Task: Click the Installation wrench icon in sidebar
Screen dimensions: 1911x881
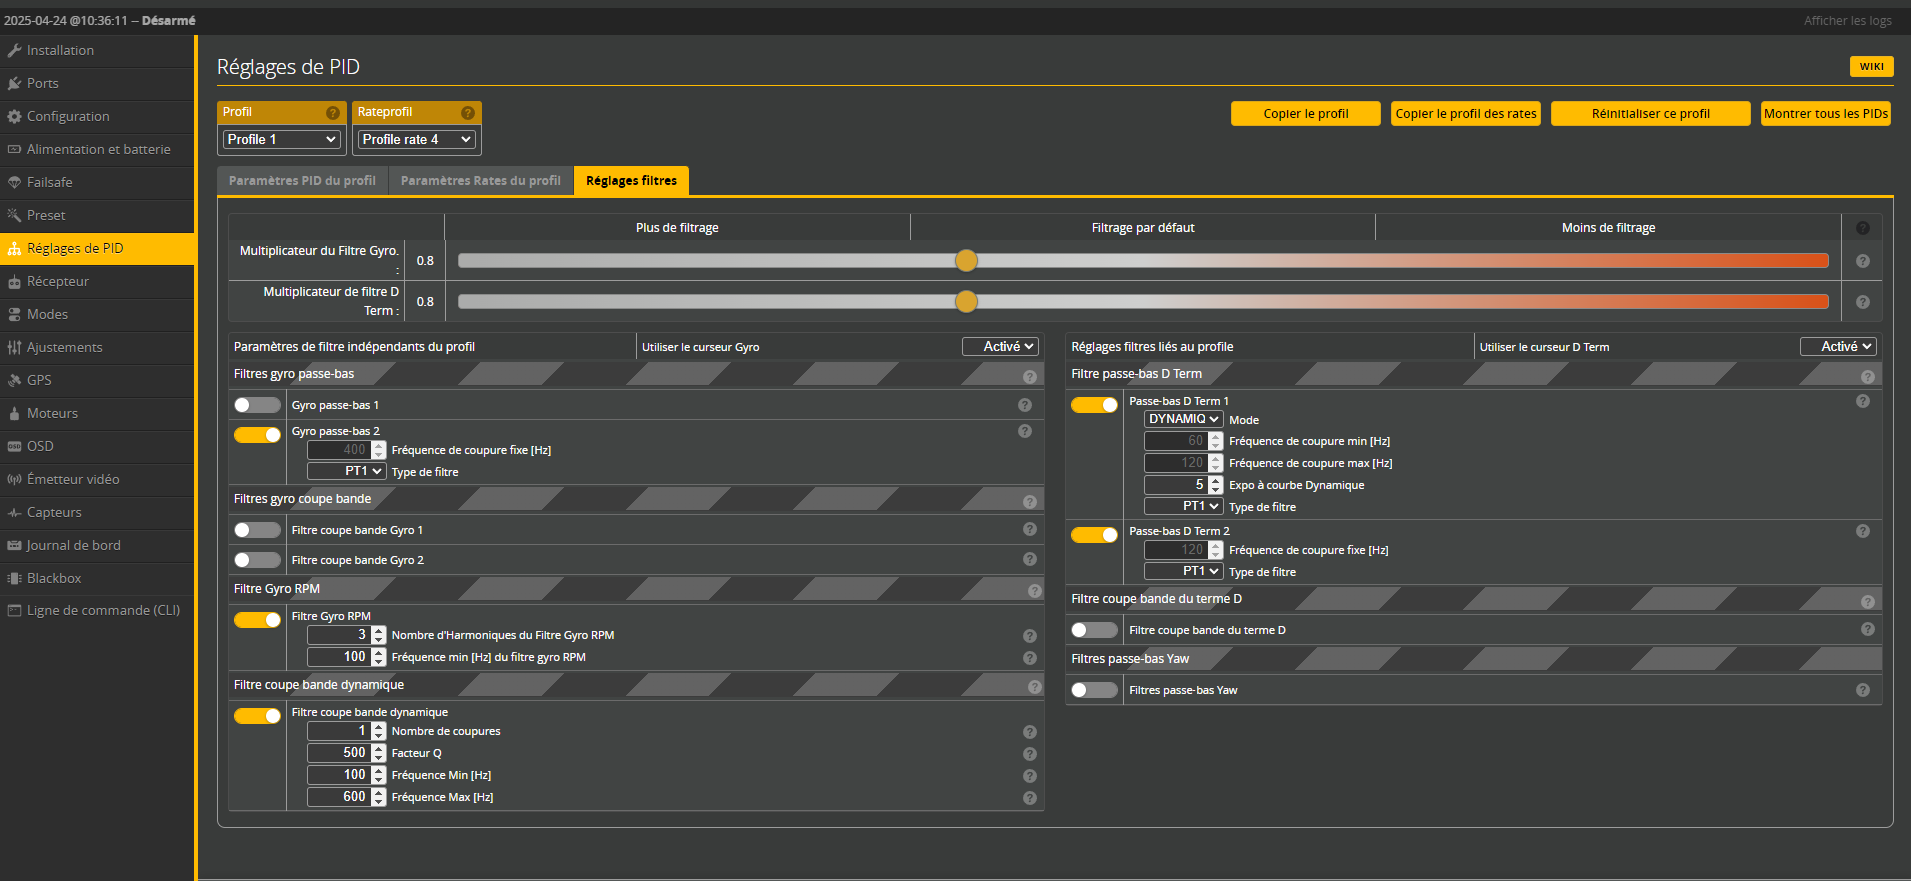Action: [x=14, y=50]
